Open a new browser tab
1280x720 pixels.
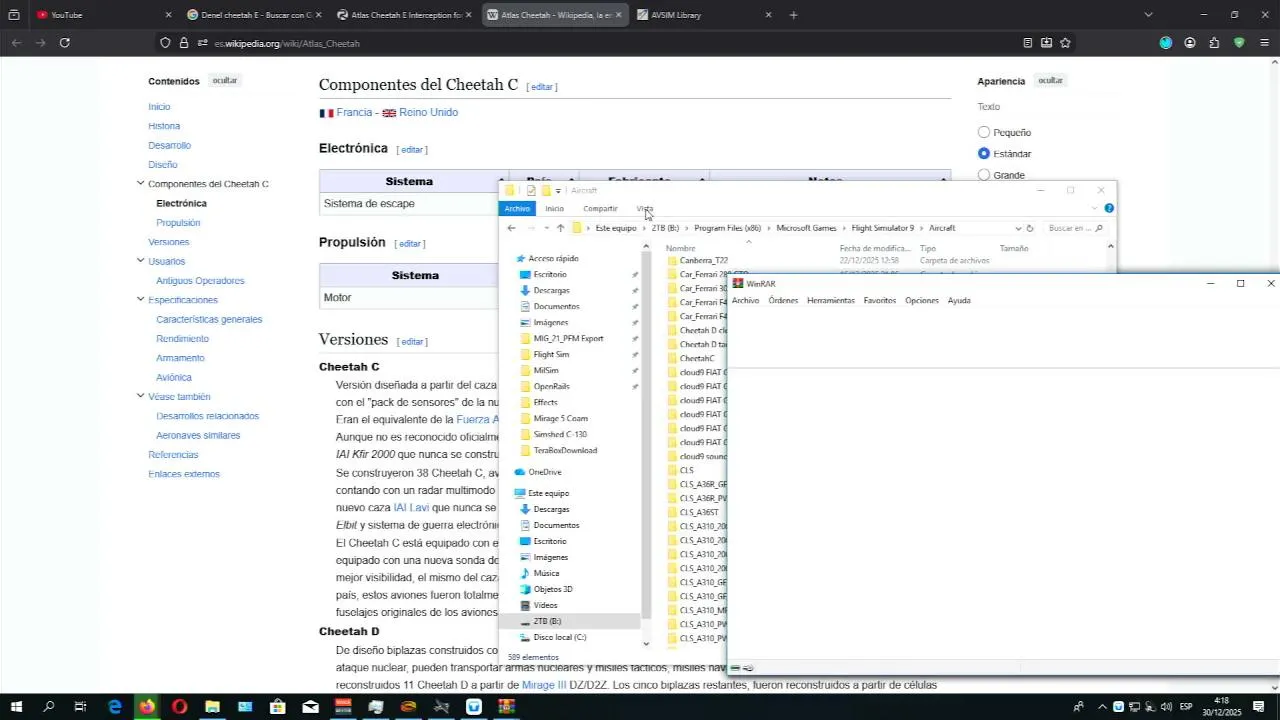coord(793,15)
